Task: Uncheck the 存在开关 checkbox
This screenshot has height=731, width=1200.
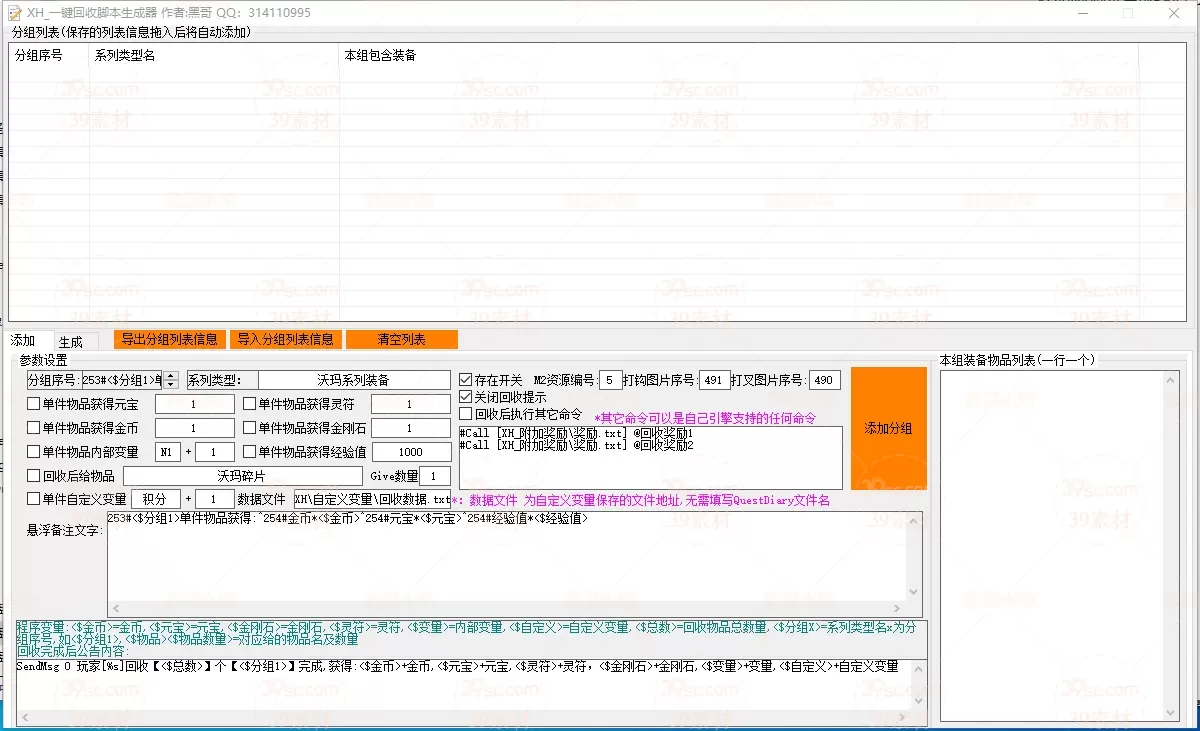Action: [465, 380]
